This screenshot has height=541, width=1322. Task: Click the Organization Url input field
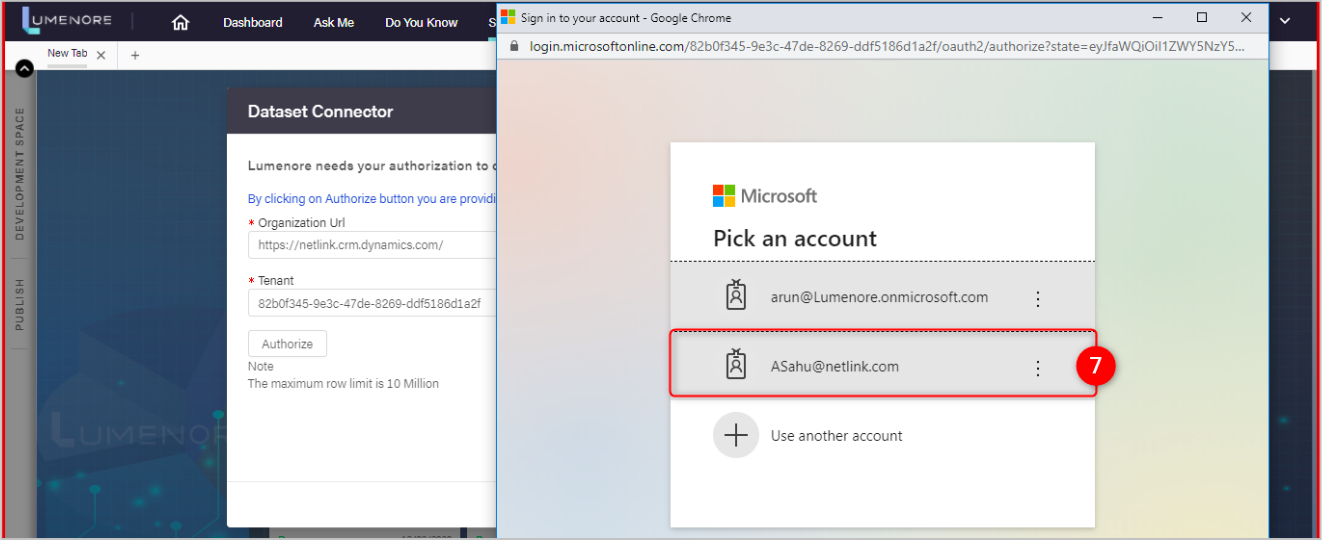(x=371, y=245)
